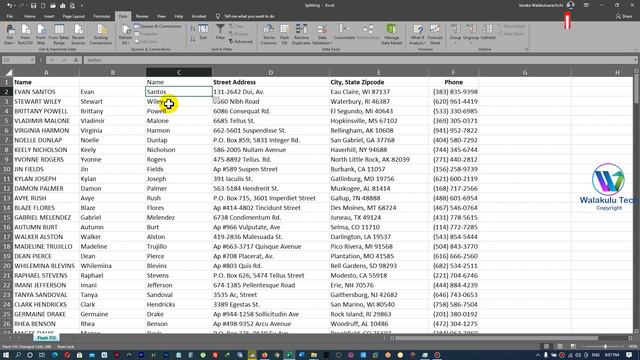Save workbook from Quick Access Toolbar
The height and width of the screenshot is (360, 640).
33,6
